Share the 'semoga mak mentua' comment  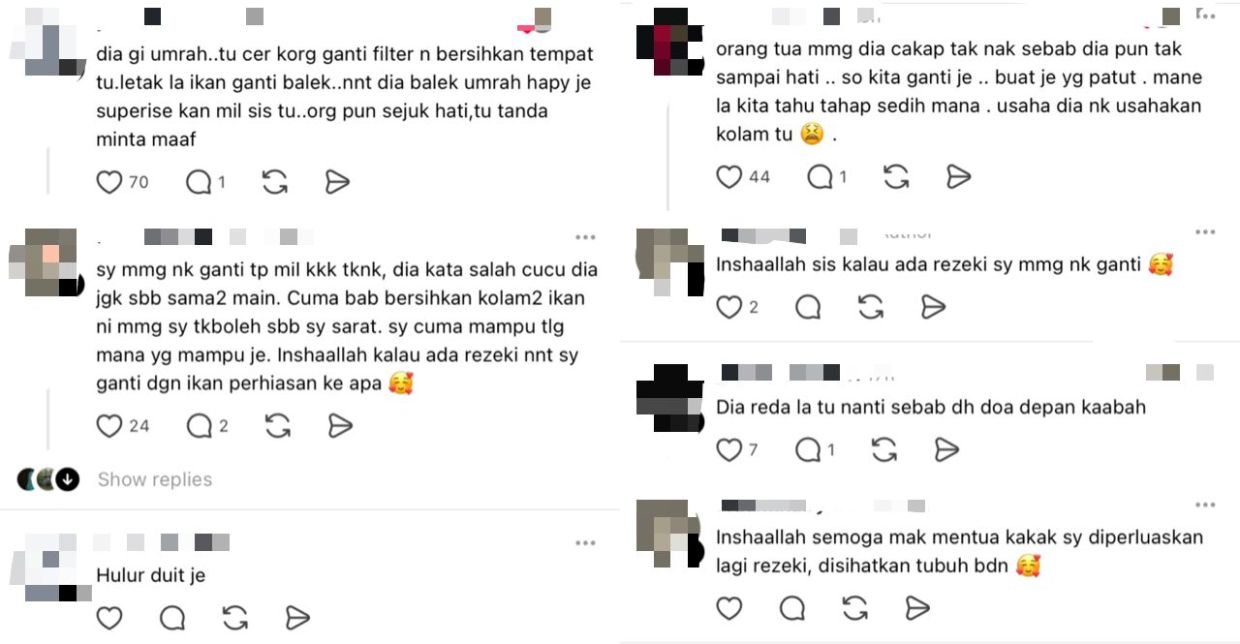point(916,608)
